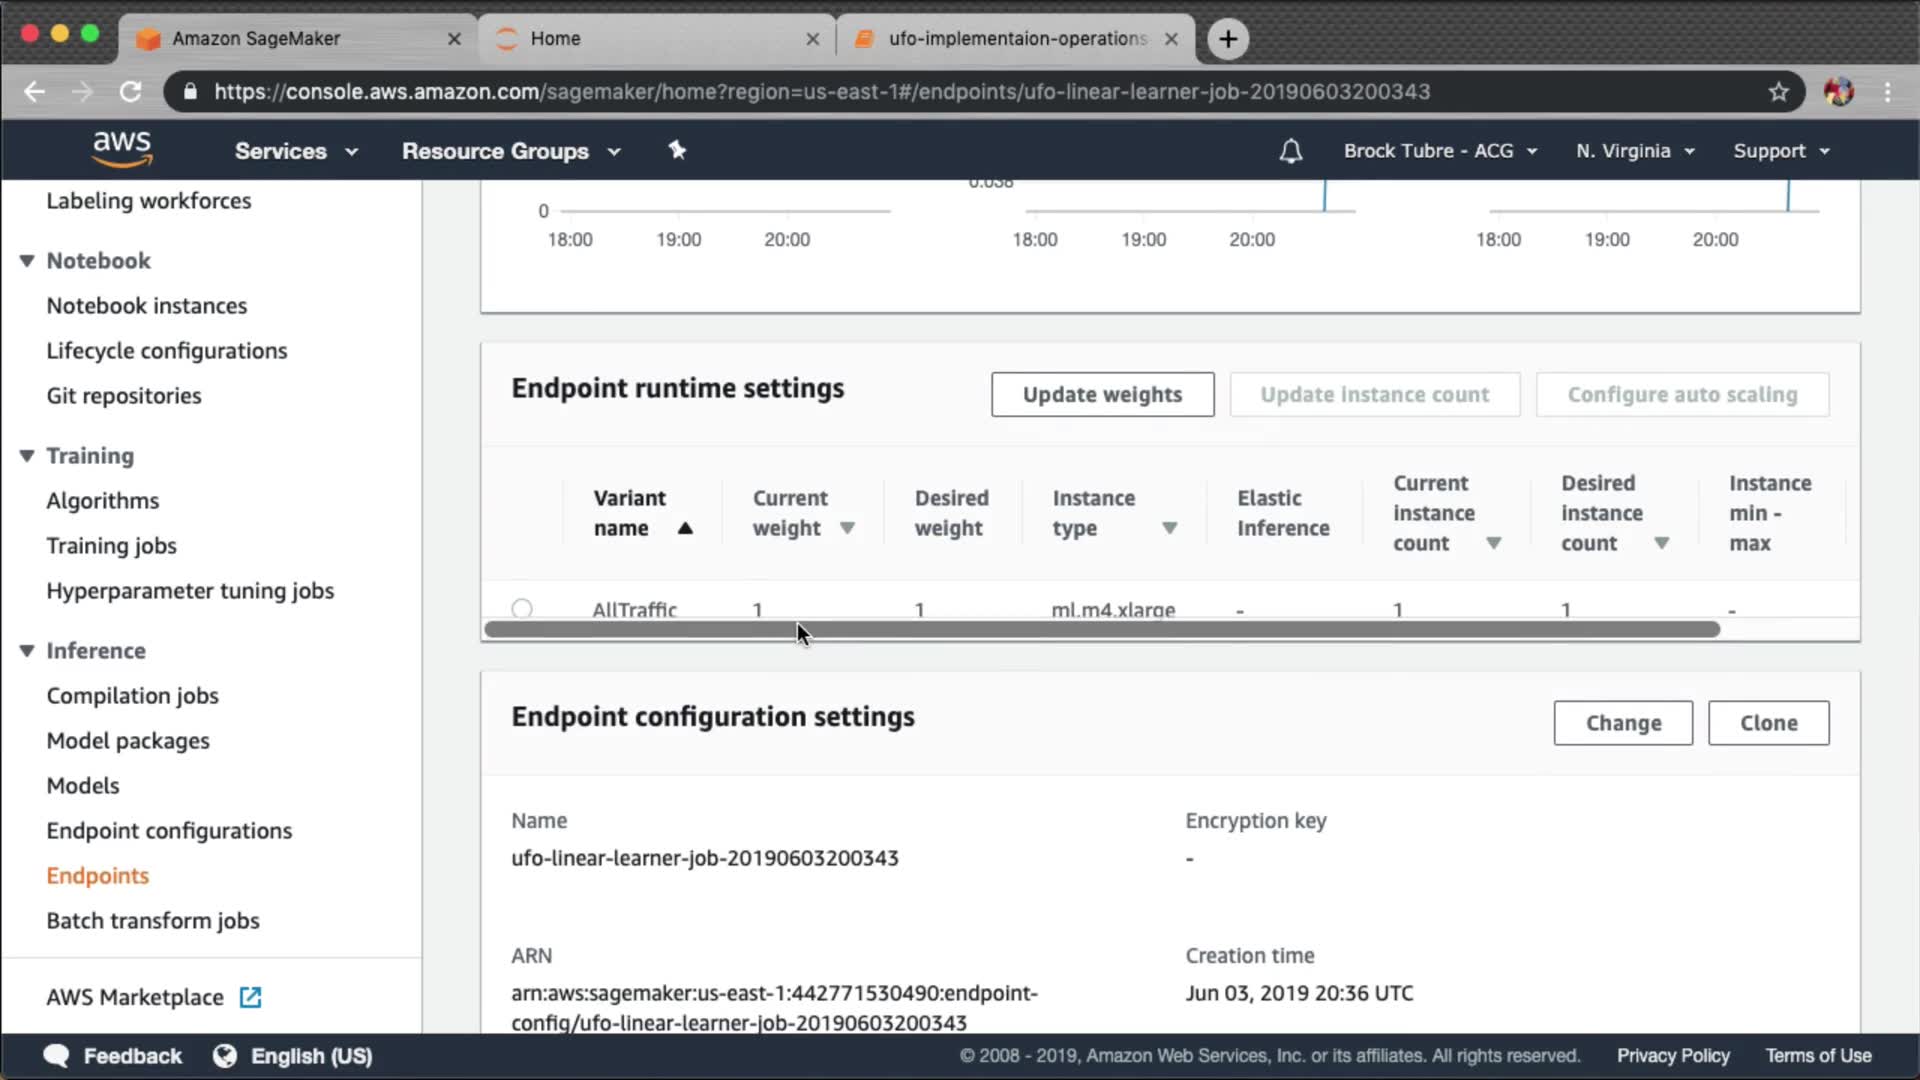Click the Update weights button
1920x1080 pixels.
(x=1102, y=395)
